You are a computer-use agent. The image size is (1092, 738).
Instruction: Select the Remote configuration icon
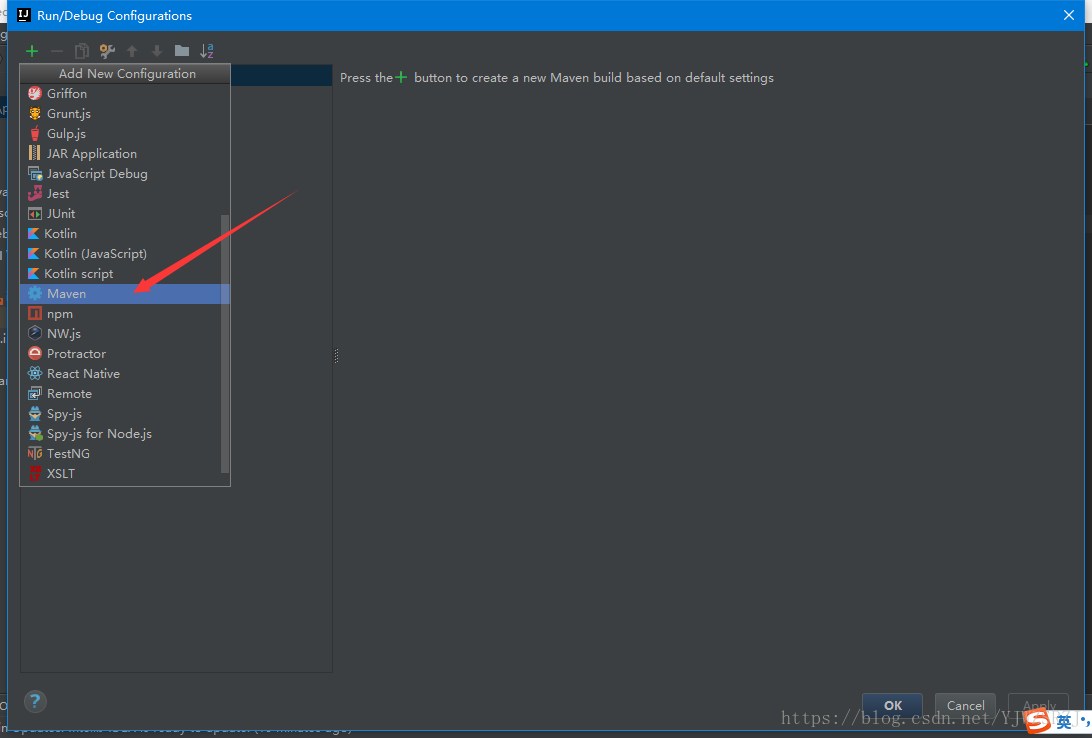pyautogui.click(x=35, y=394)
